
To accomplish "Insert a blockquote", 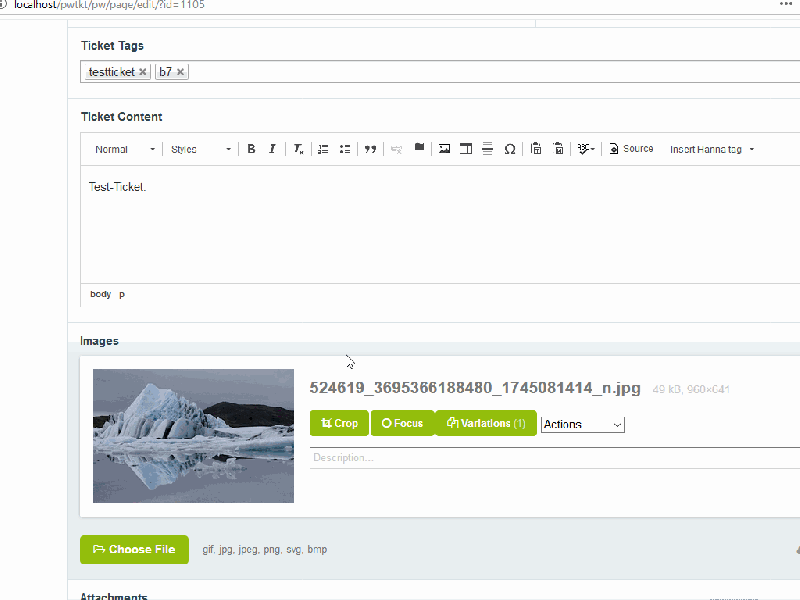I will [369, 148].
